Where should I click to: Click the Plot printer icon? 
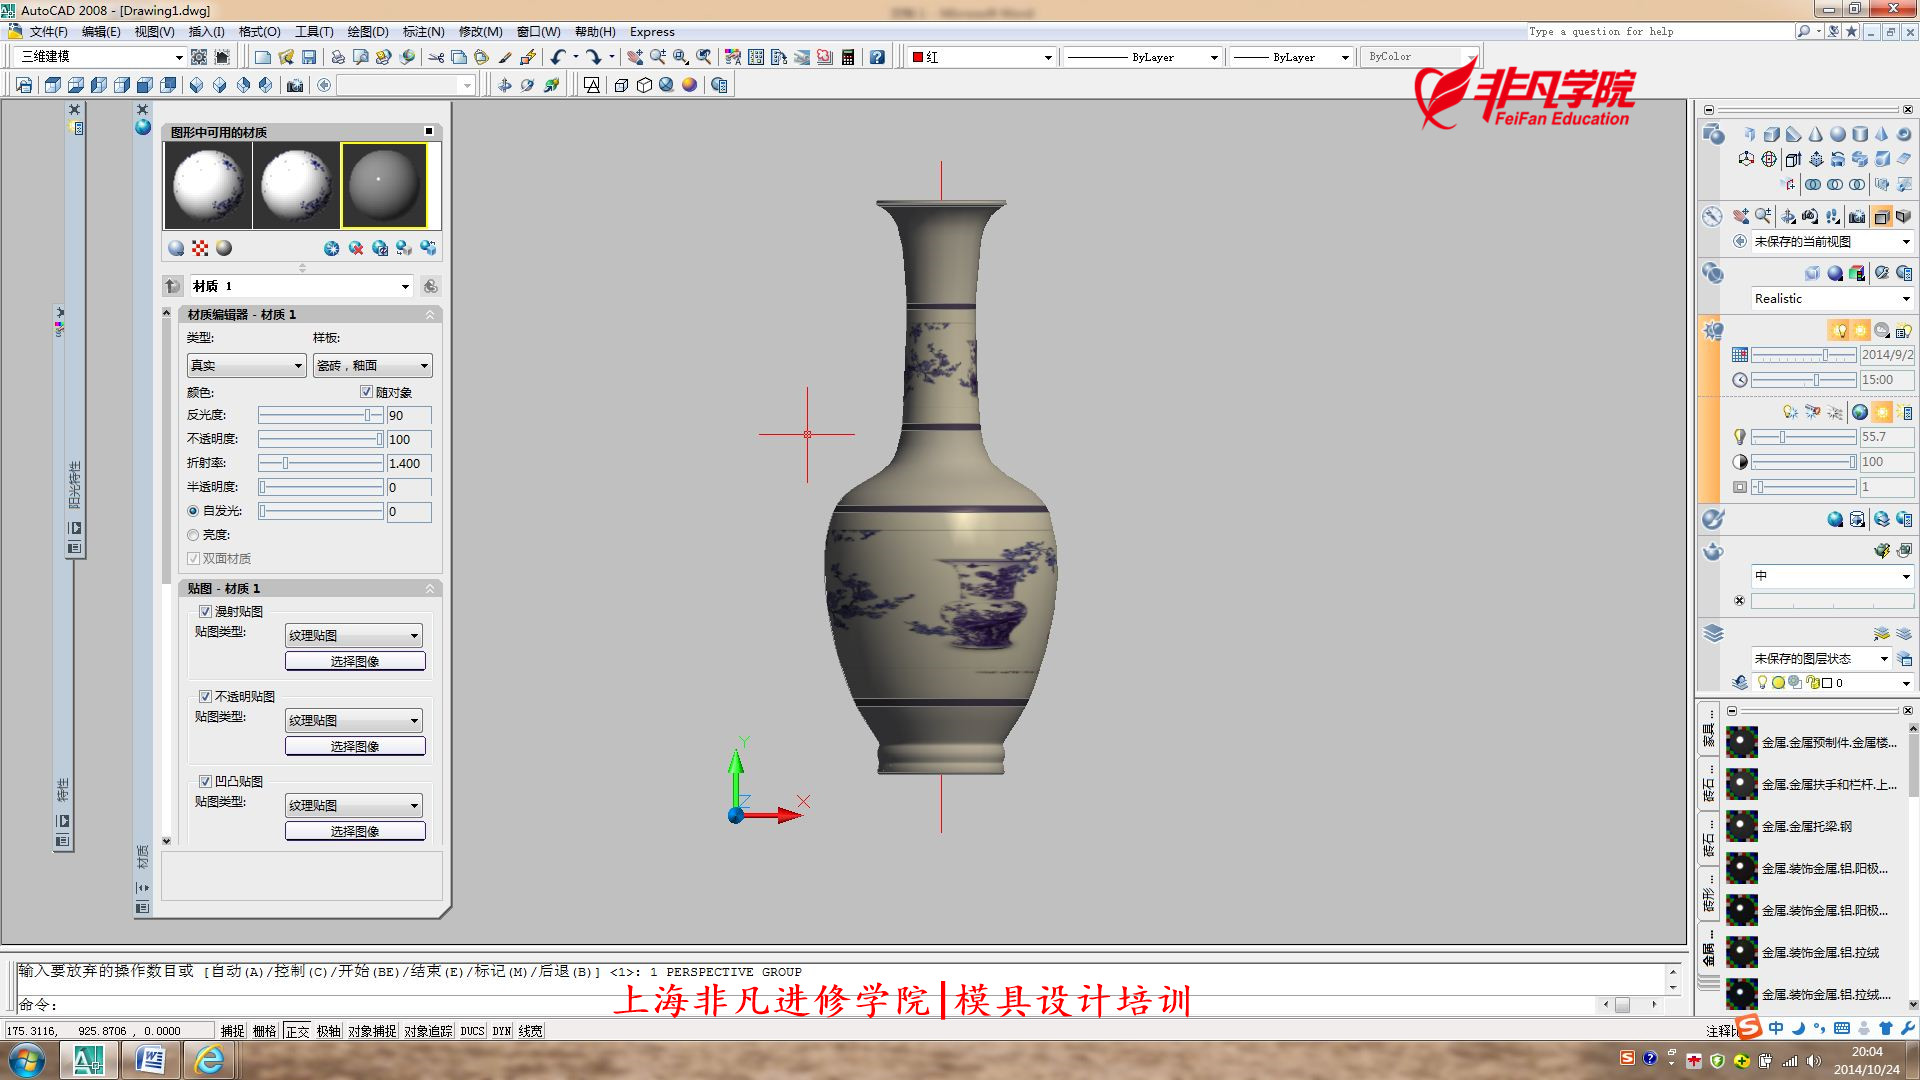point(338,58)
